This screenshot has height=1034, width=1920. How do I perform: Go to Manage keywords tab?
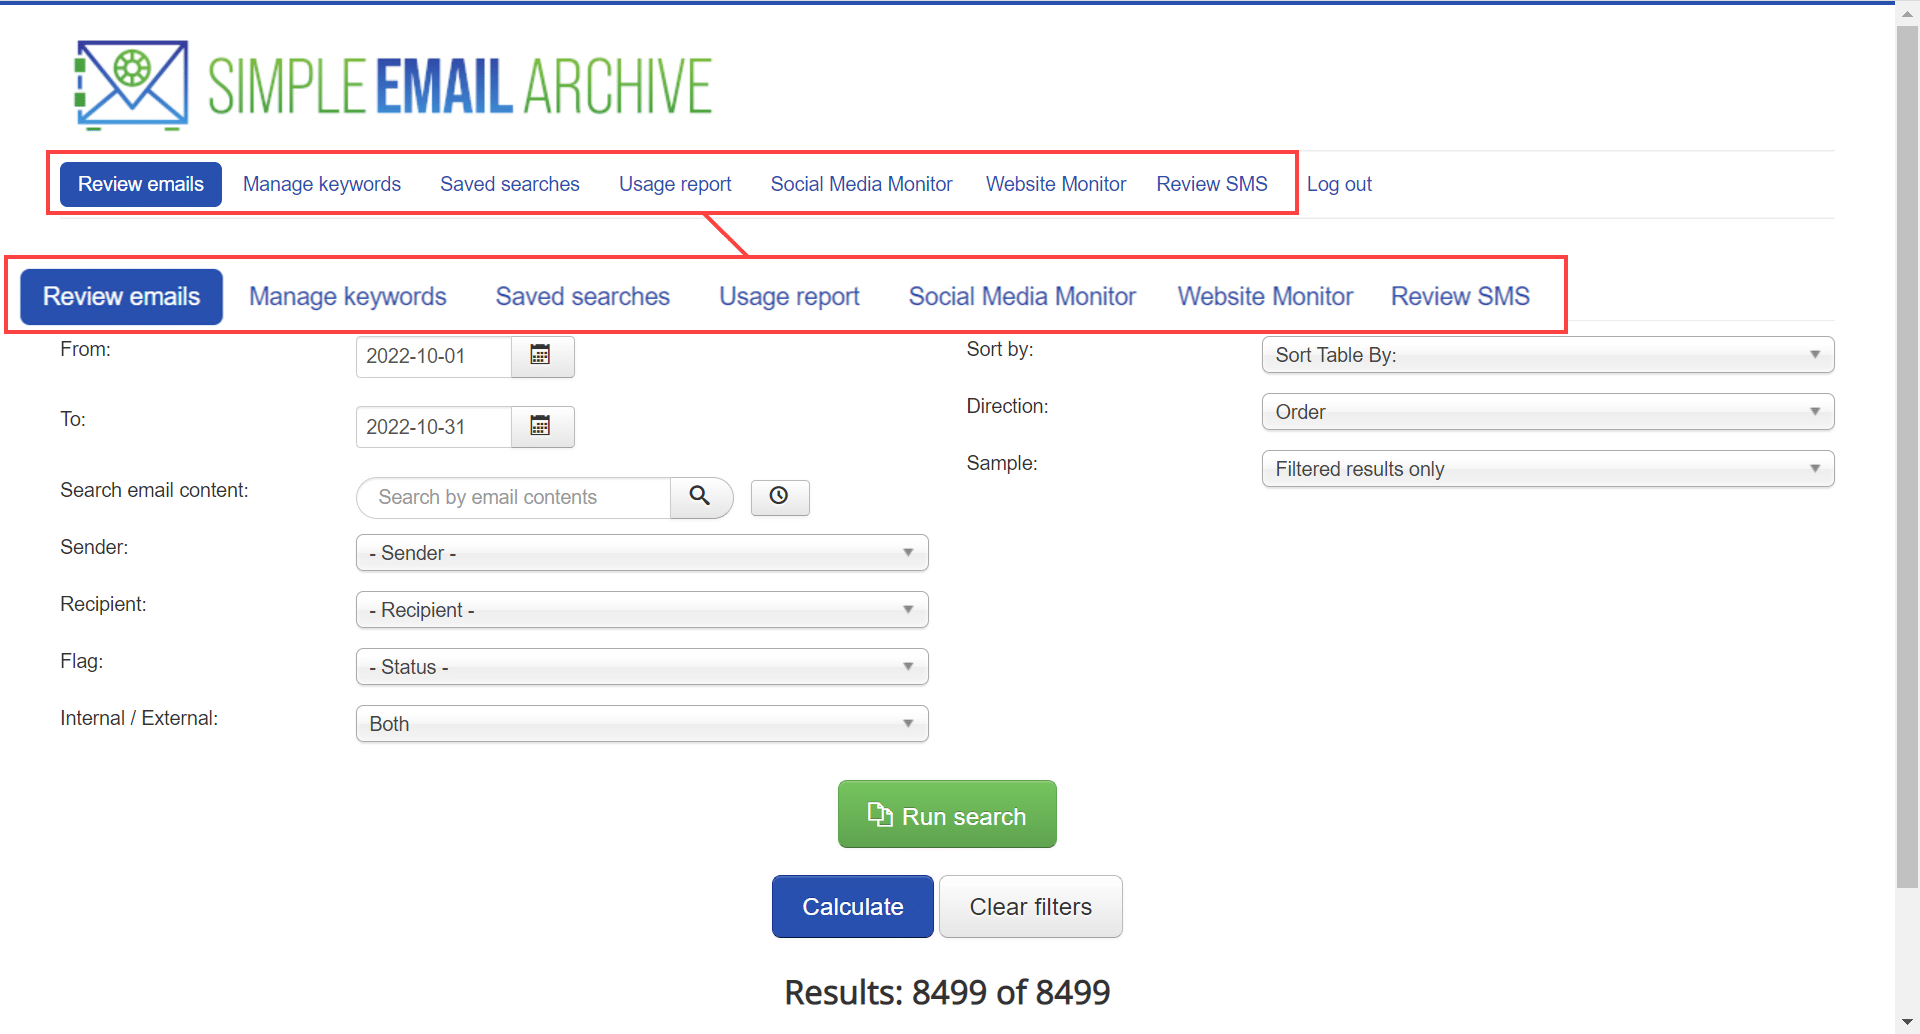322,184
